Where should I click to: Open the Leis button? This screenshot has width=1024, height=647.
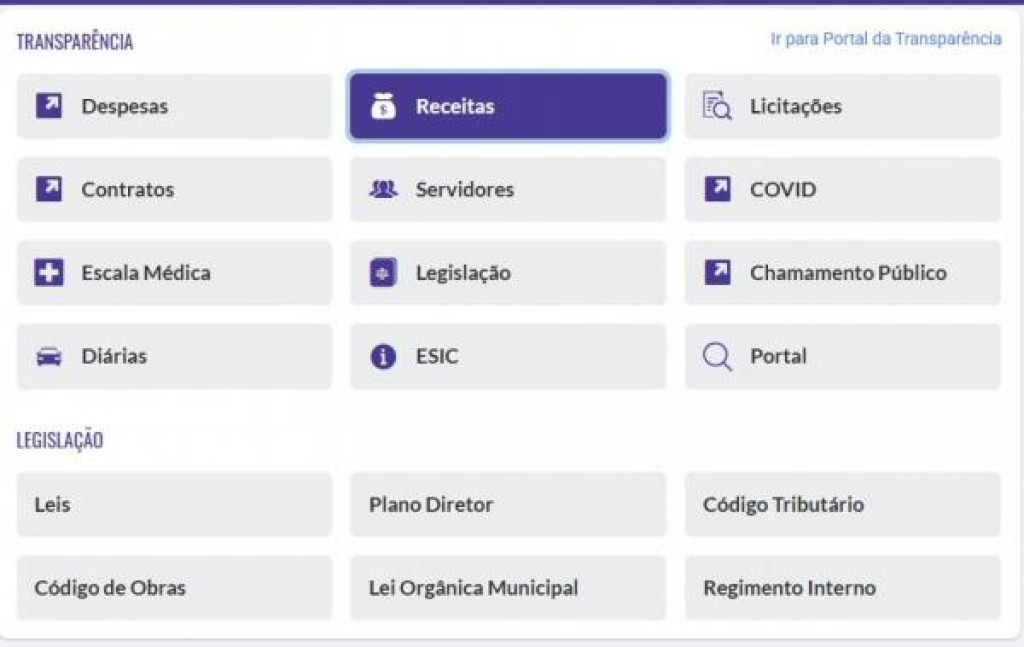click(x=174, y=505)
